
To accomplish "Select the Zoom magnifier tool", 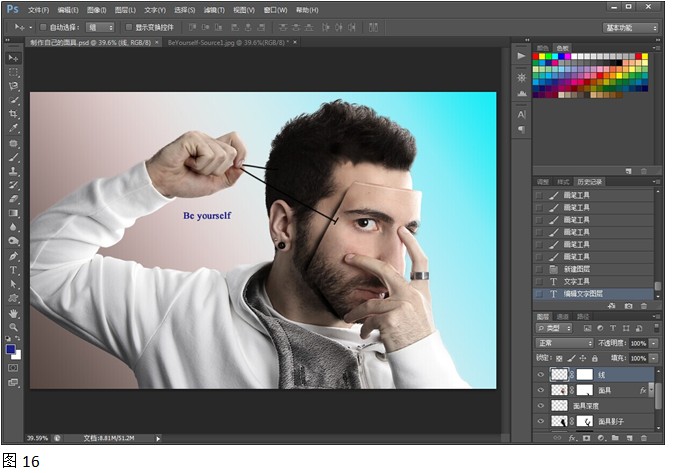I will tap(13, 327).
